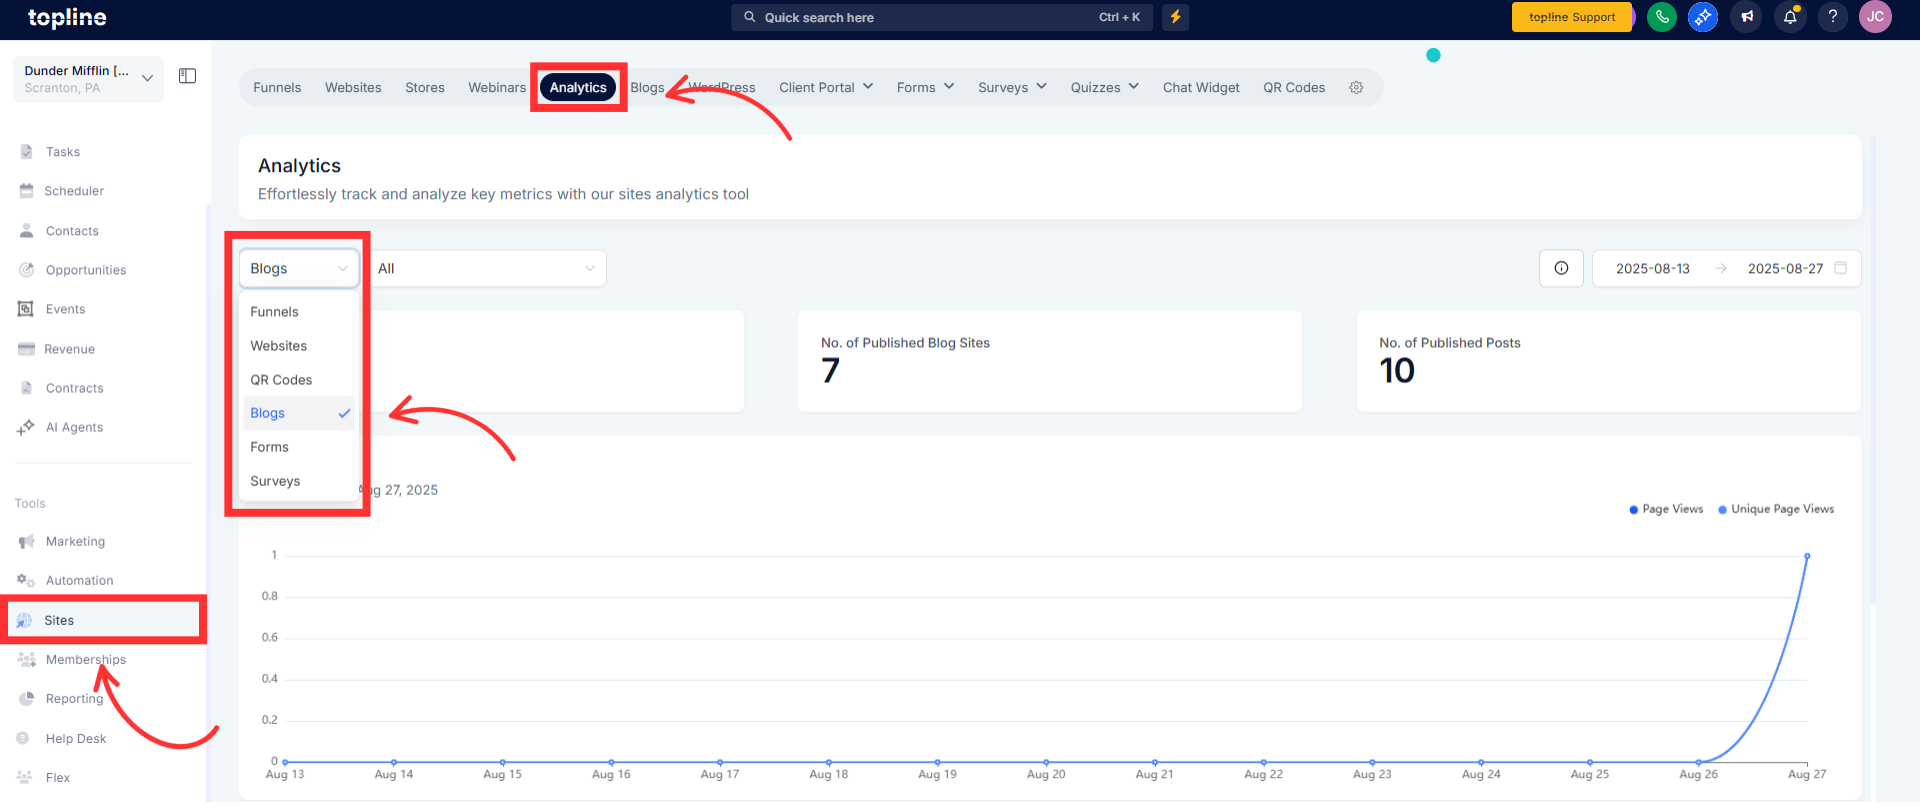
Task: Switch to the Webinars tab
Action: pyautogui.click(x=497, y=88)
